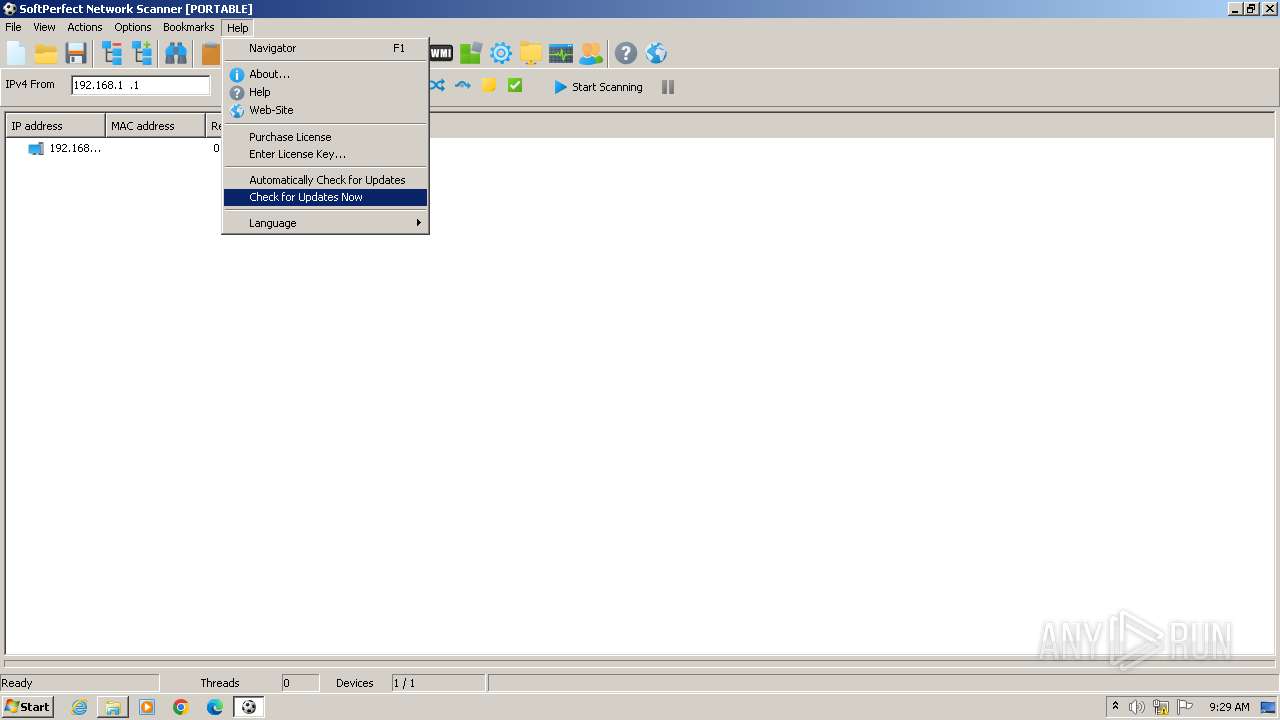This screenshot has height=720, width=1280.
Task: Click the Action Center flag tray icon
Action: point(1185,707)
